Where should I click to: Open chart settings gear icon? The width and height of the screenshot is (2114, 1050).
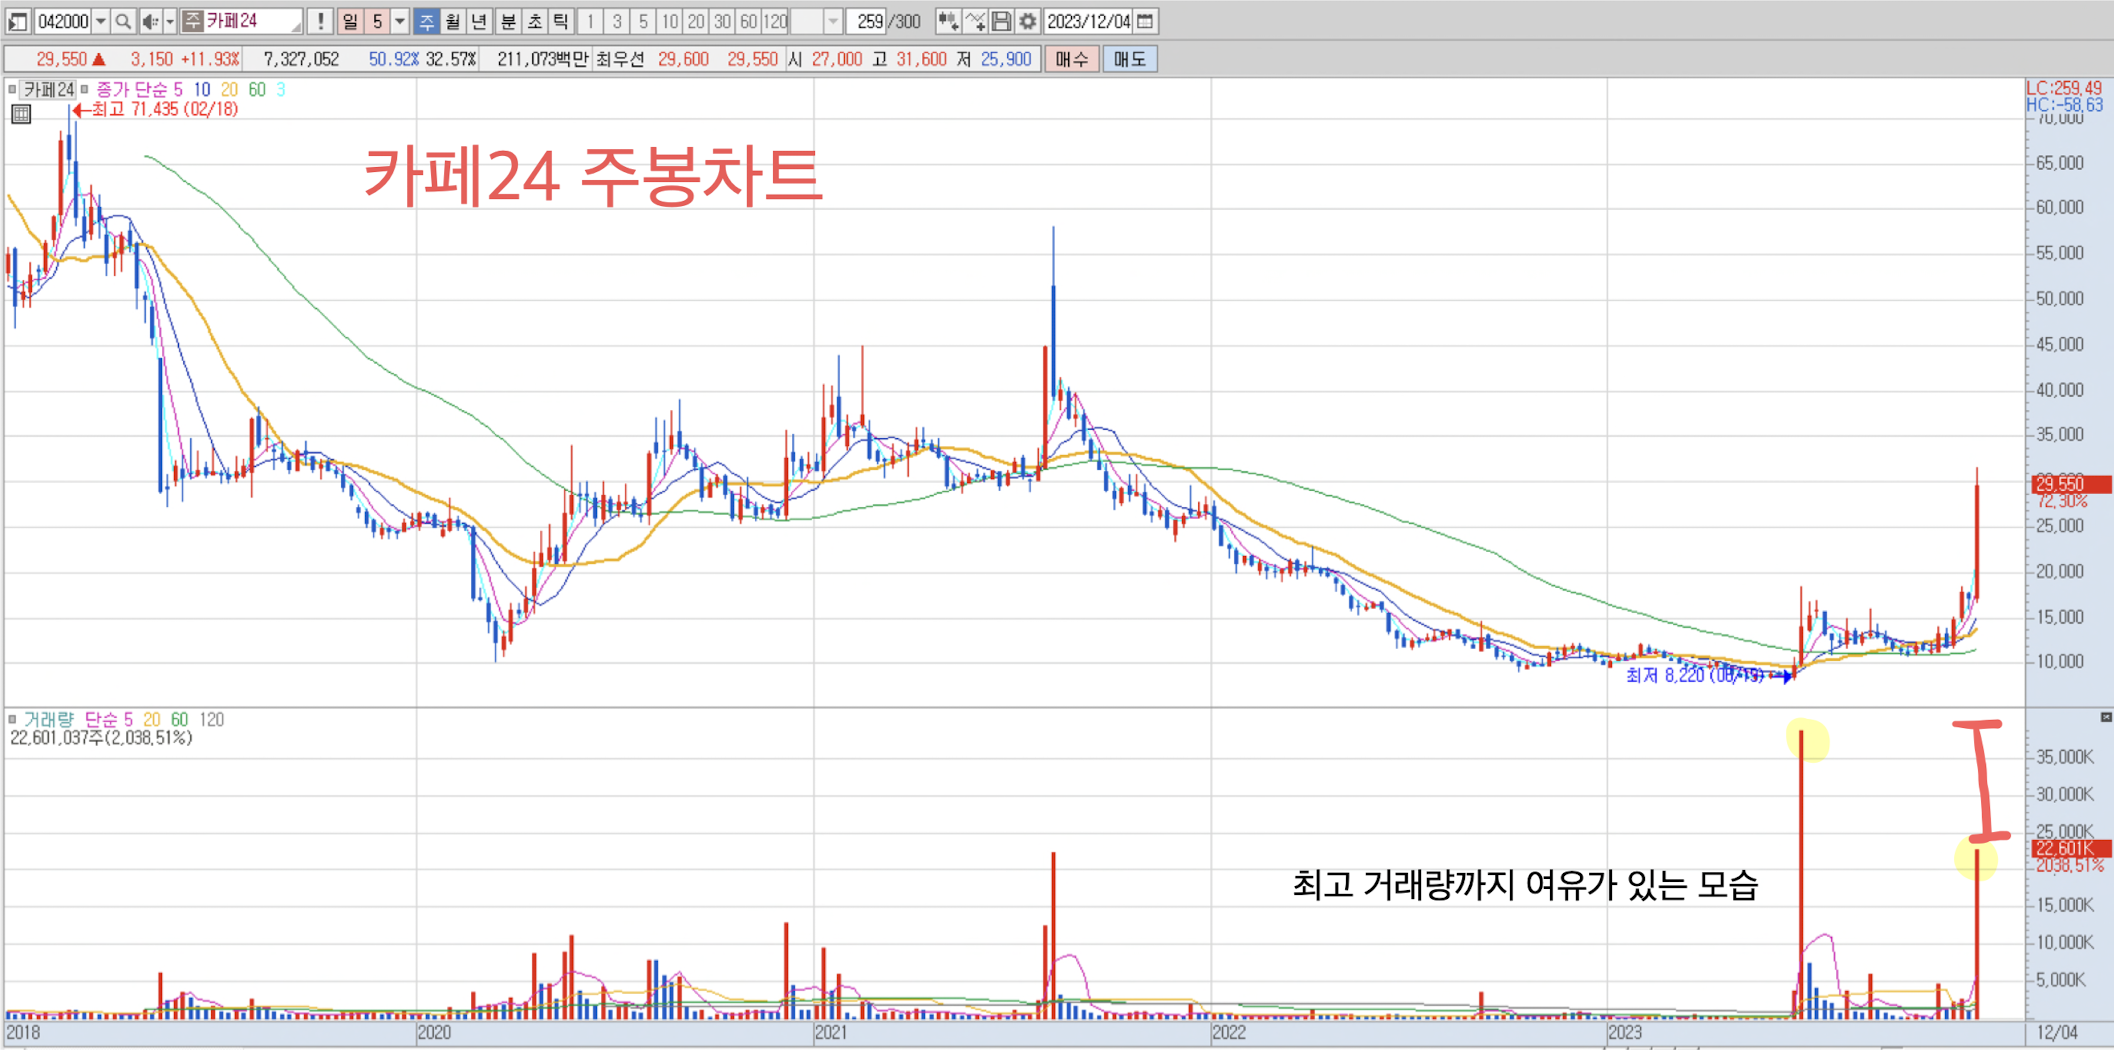[x=1027, y=21]
